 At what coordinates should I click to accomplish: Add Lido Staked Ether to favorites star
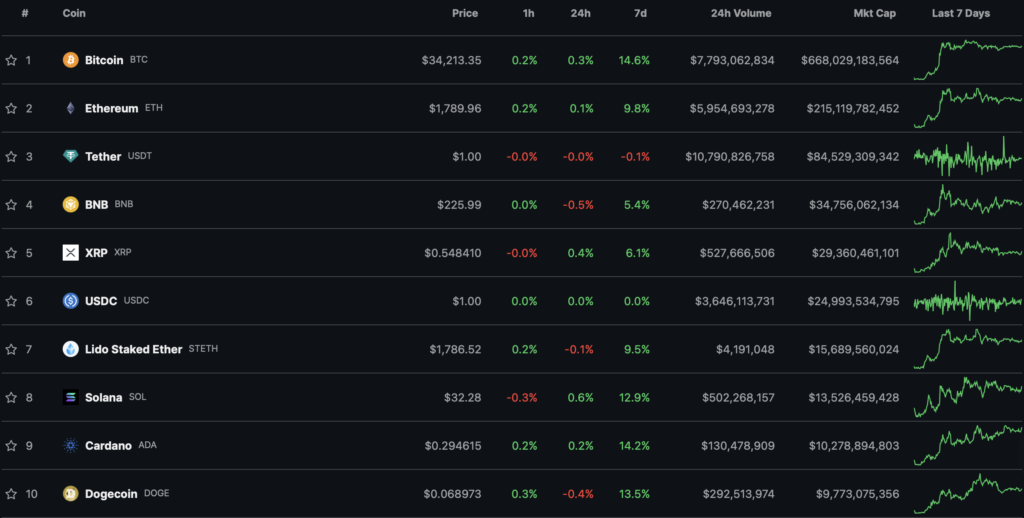11,349
